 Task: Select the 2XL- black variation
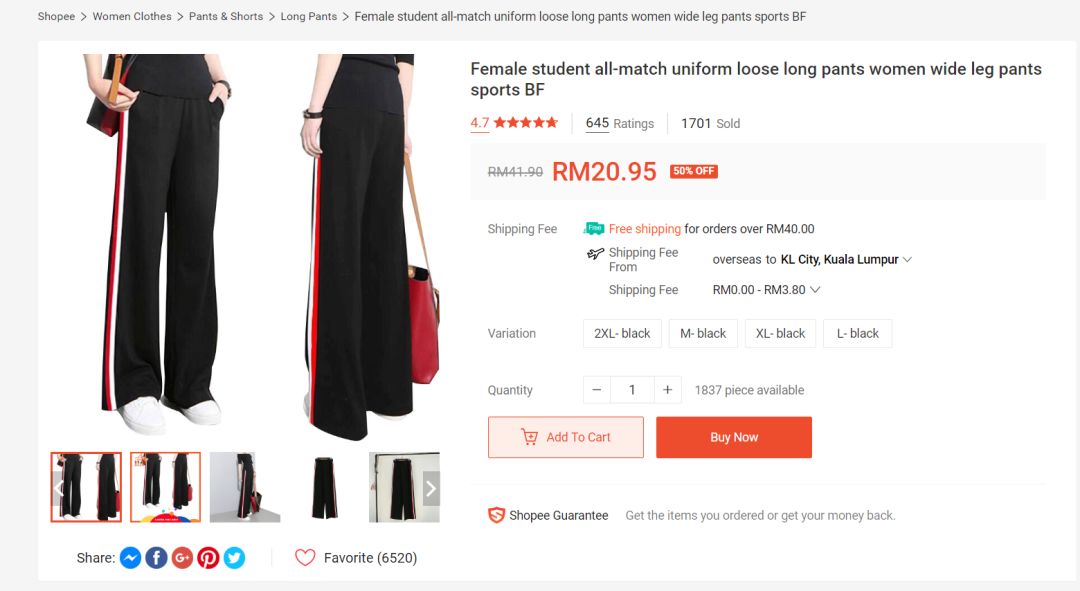622,334
